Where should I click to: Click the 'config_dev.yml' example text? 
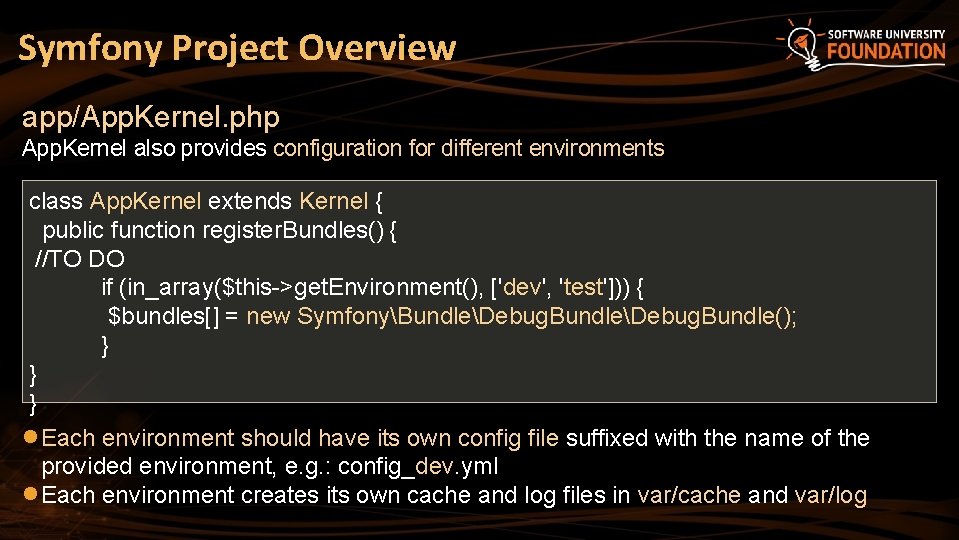418,467
